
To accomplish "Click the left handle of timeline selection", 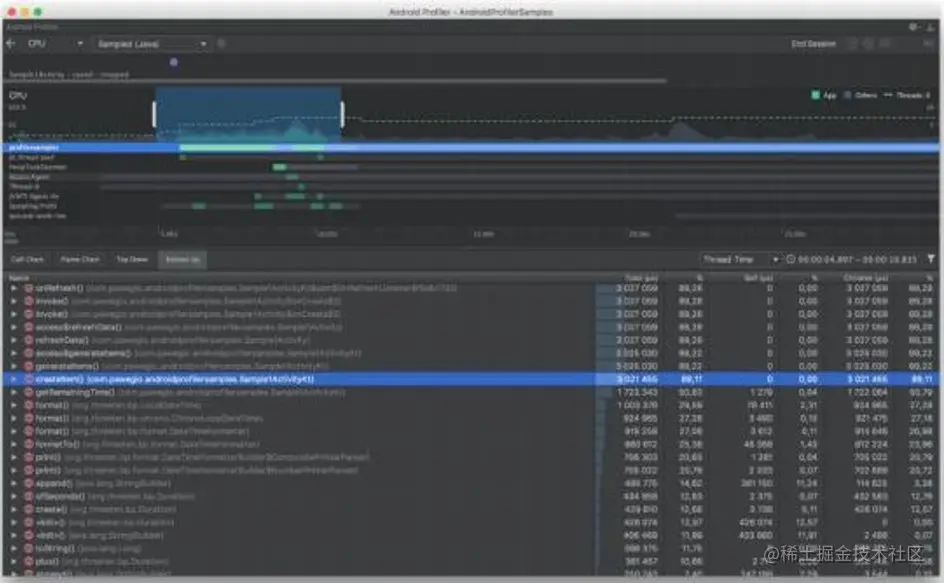I will point(155,114).
